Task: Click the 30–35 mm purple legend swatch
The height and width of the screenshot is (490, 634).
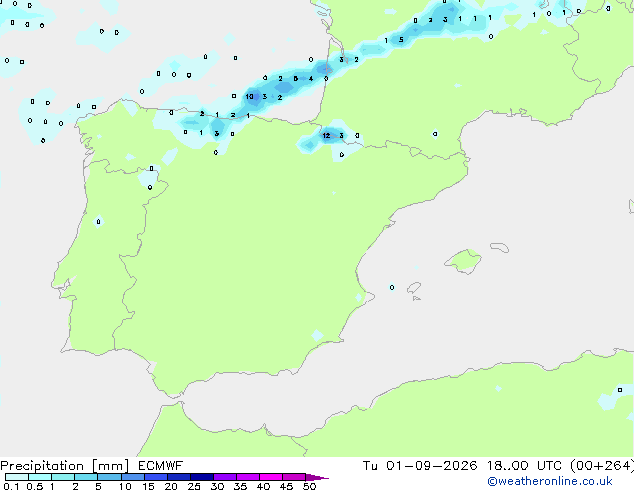Action: pos(224,477)
